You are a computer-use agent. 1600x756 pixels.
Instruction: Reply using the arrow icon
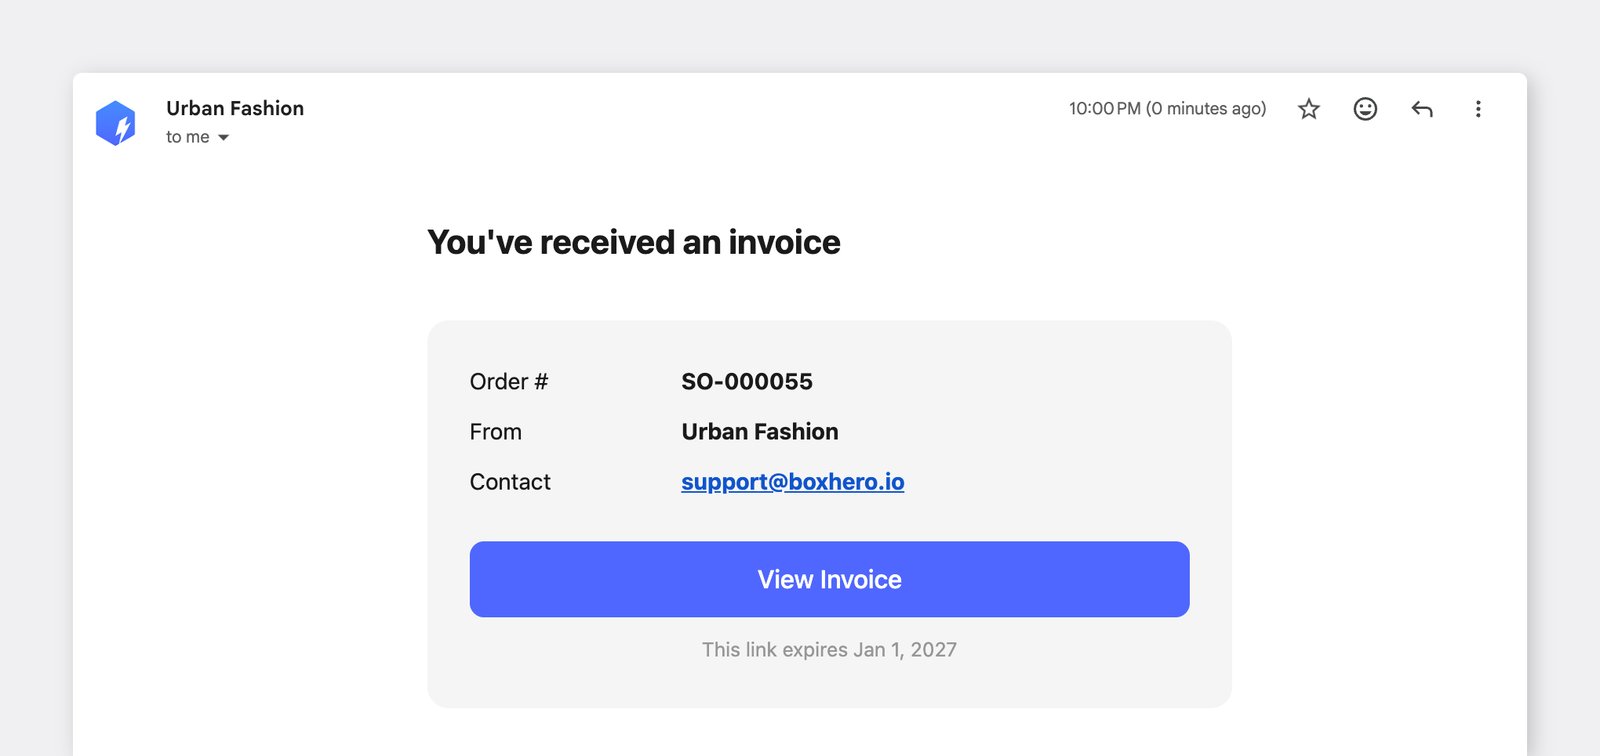tap(1422, 109)
